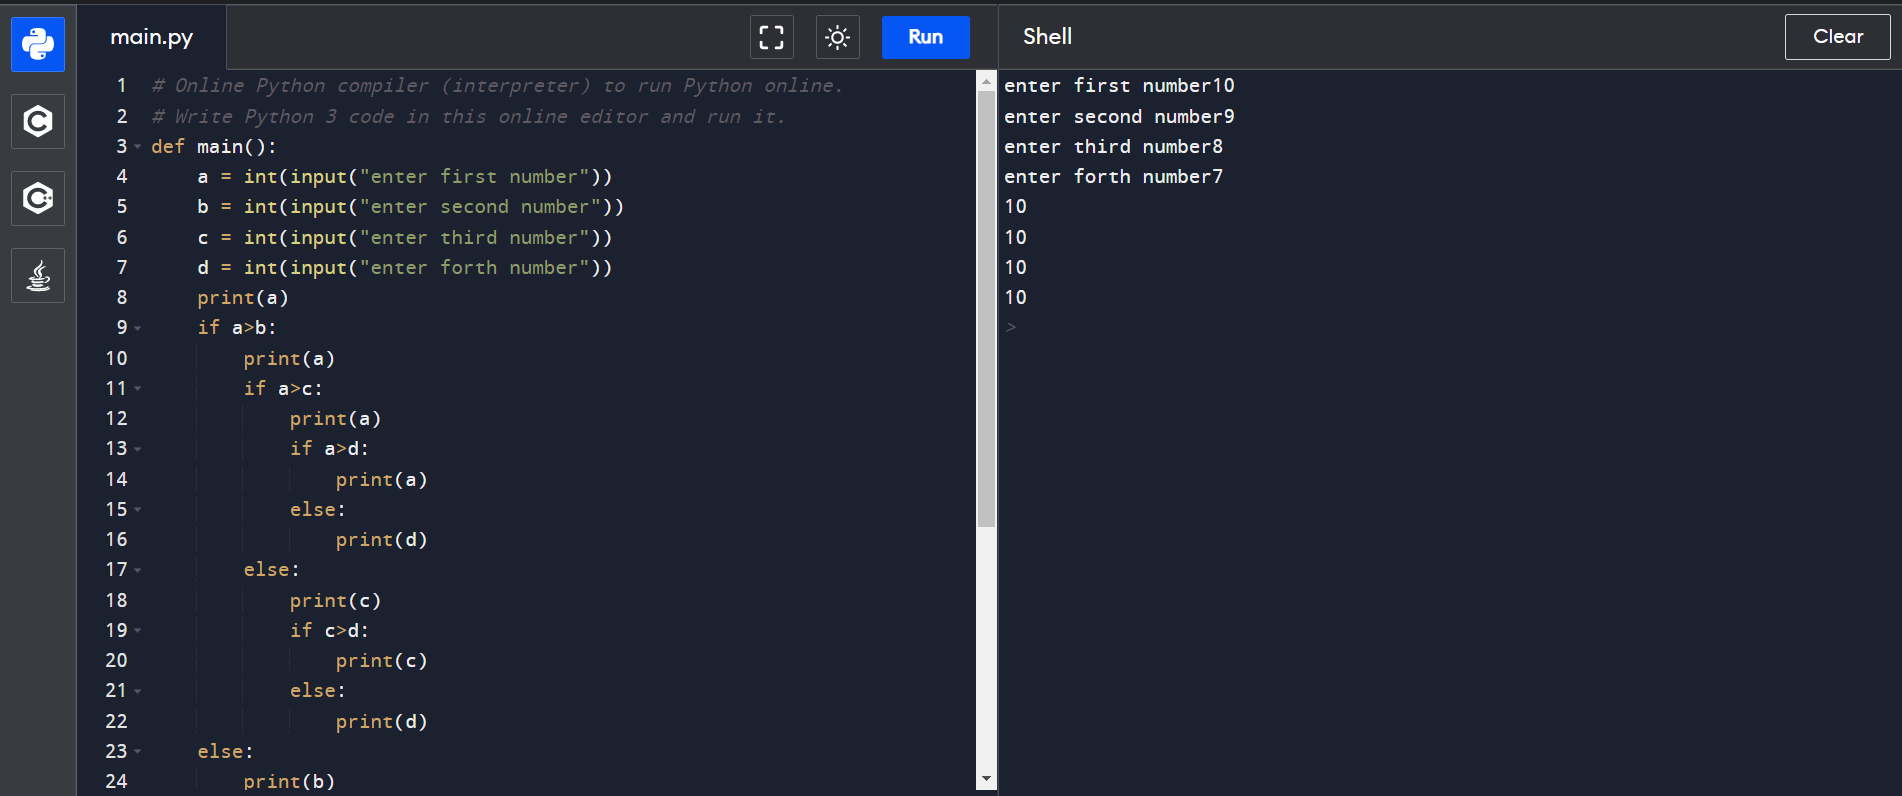Screen dimensions: 1902x796
Task: Click the editor scrollbar up arrow
Action: [x=986, y=82]
